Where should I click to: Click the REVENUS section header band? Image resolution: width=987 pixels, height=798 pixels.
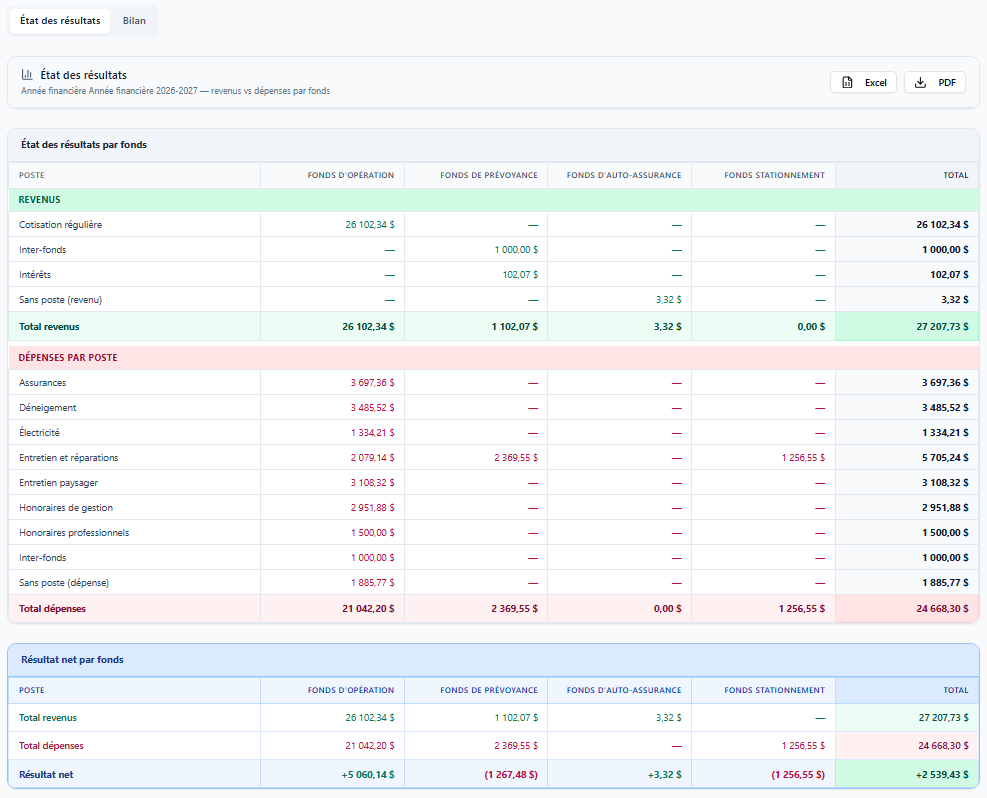click(x=494, y=200)
